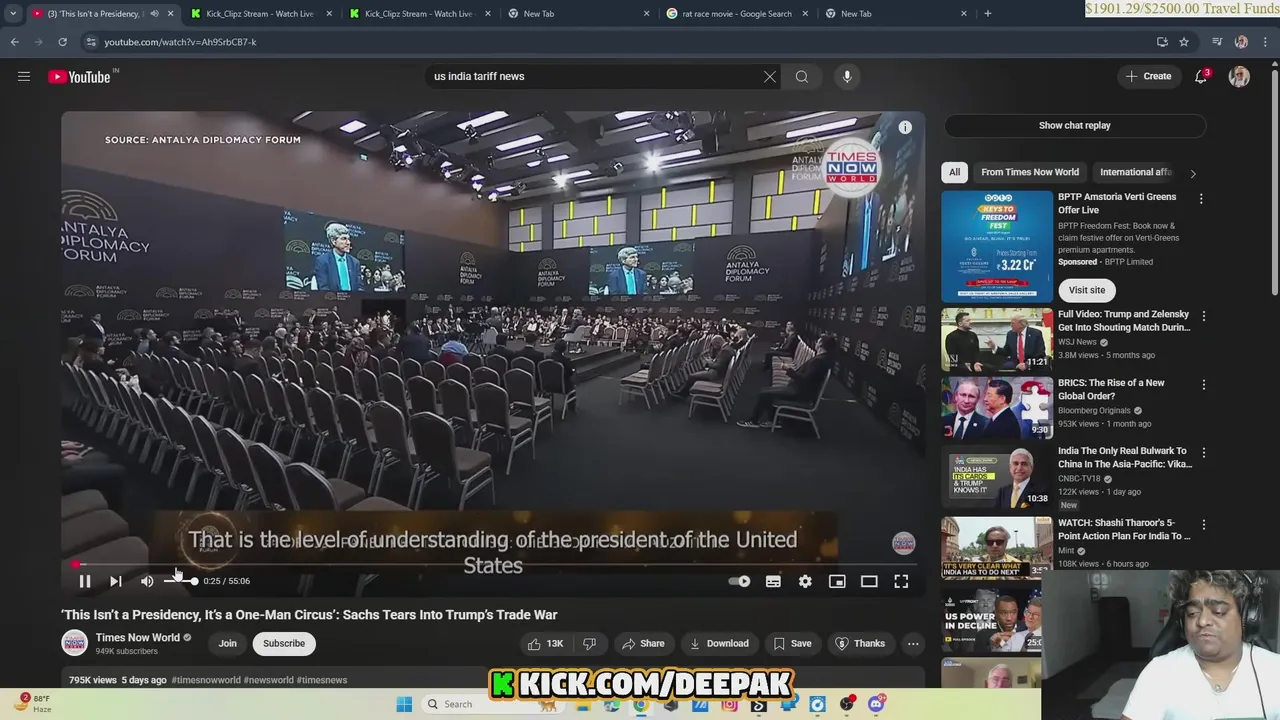Open the video info card icon
Viewport: 1280px width, 720px height.
[x=905, y=127]
